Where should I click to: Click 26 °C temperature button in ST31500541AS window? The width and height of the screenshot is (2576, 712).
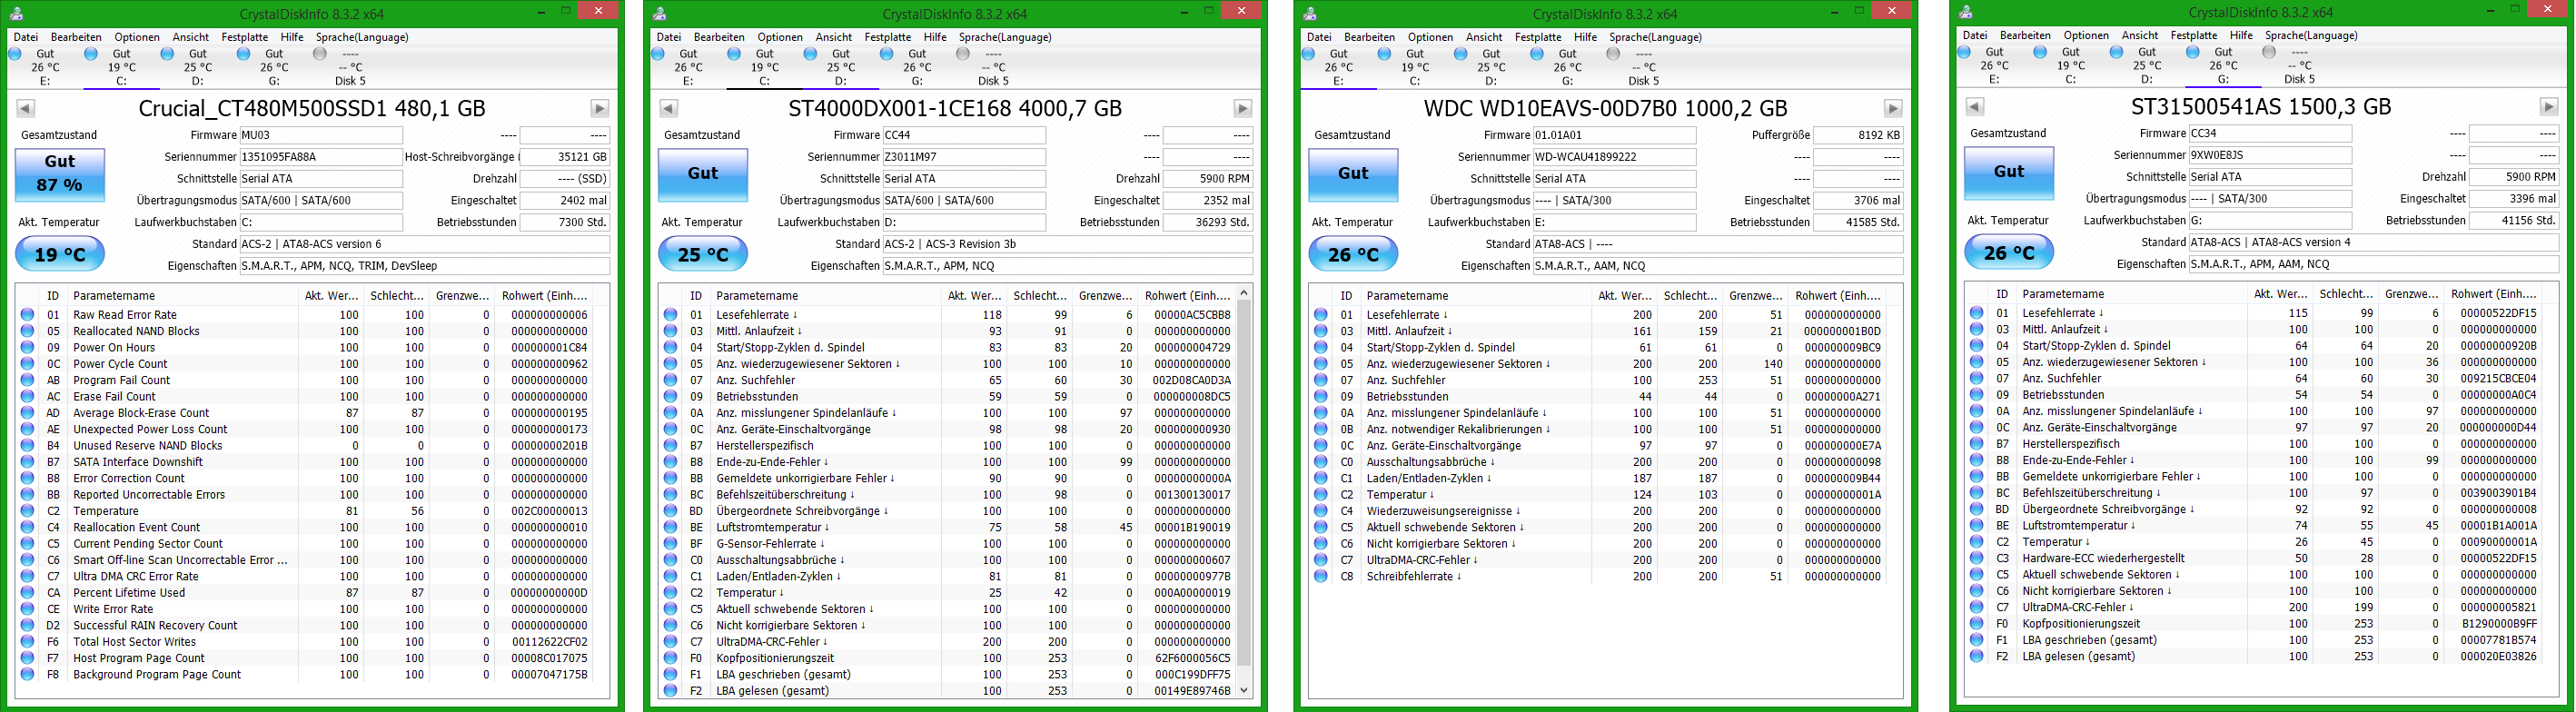click(x=2009, y=252)
